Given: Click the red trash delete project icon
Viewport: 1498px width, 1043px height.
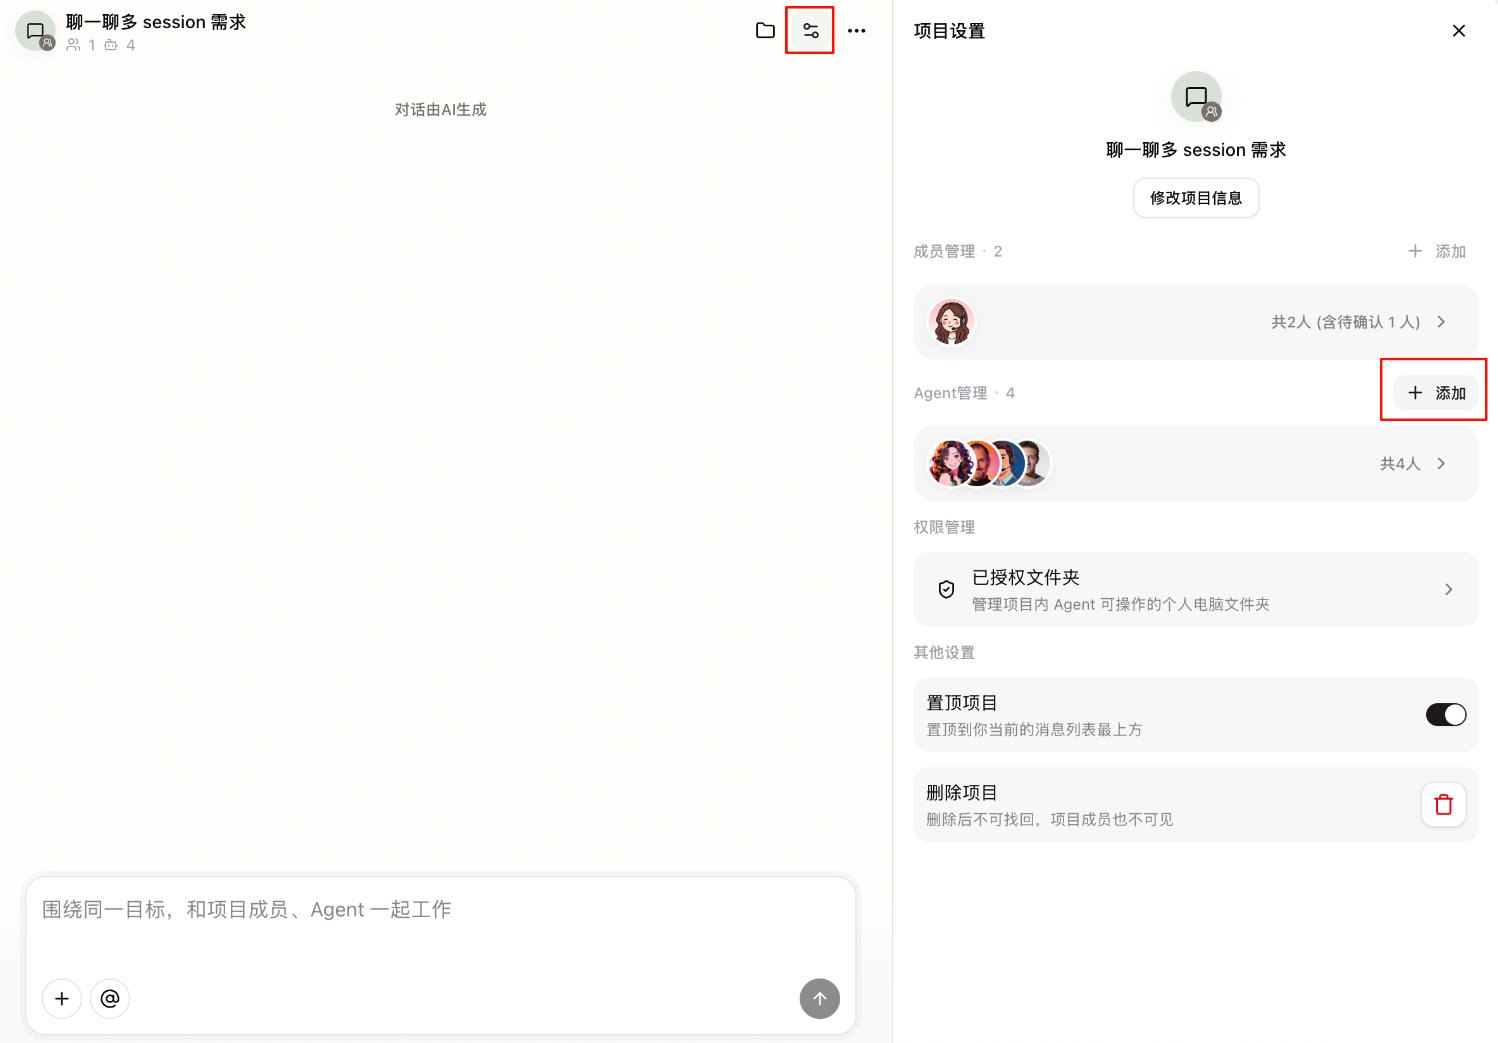Looking at the screenshot, I should (x=1444, y=804).
